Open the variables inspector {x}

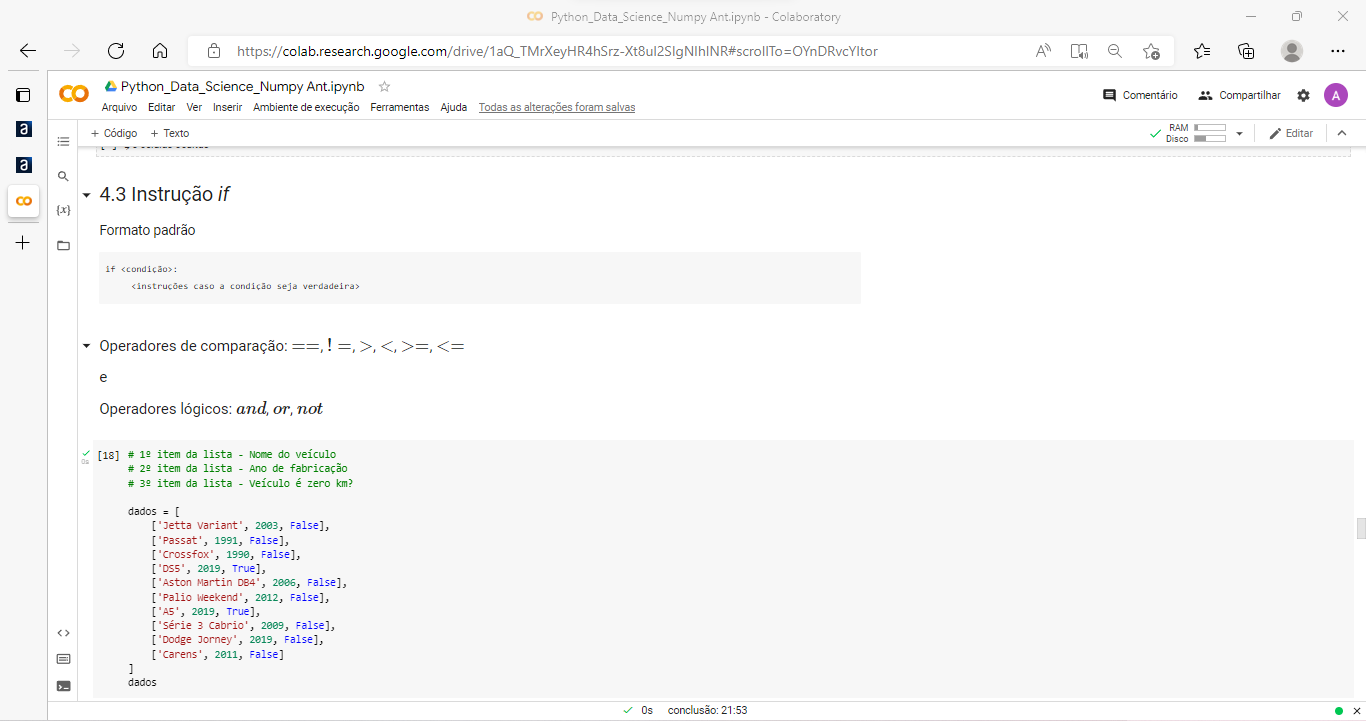tap(64, 210)
